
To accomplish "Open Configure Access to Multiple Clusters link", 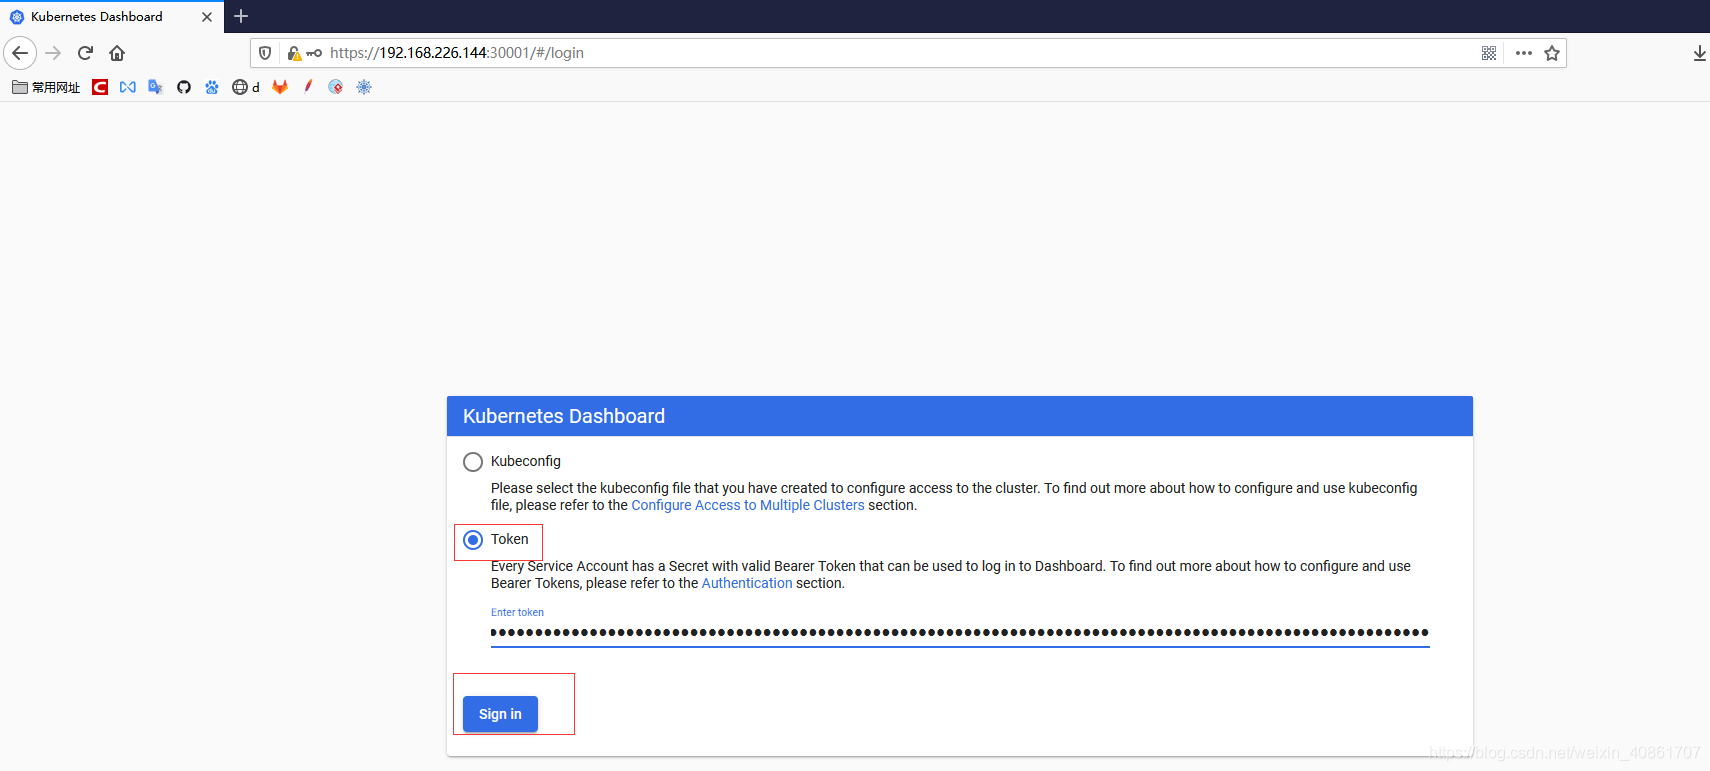I will 748,505.
